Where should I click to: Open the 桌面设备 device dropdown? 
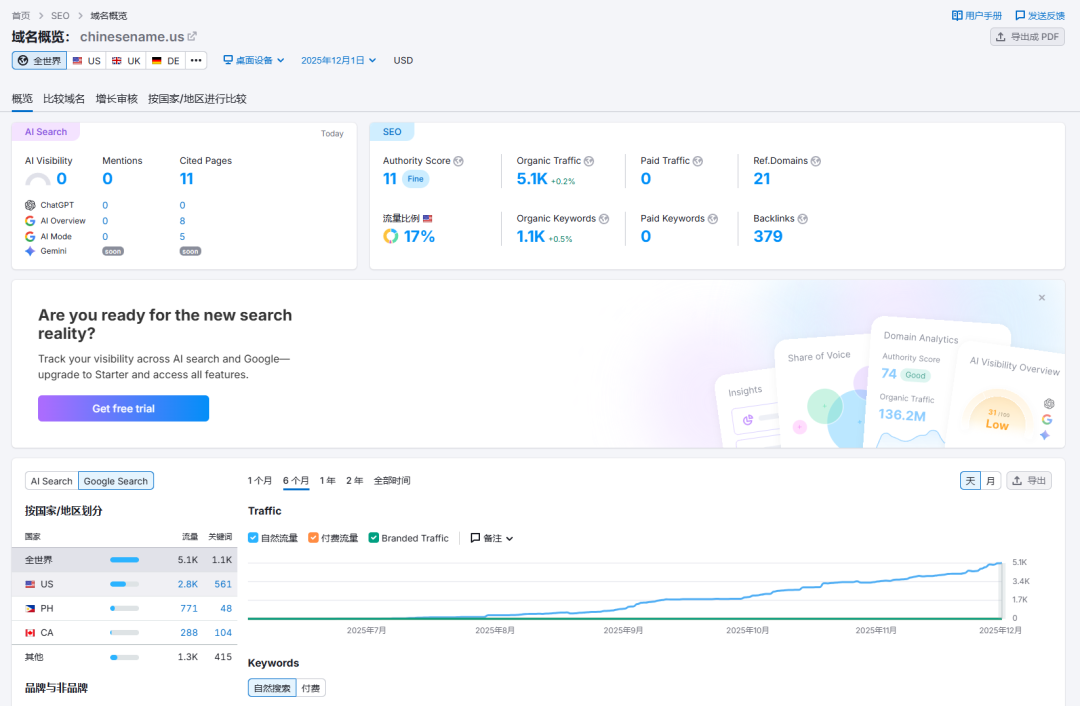[254, 61]
